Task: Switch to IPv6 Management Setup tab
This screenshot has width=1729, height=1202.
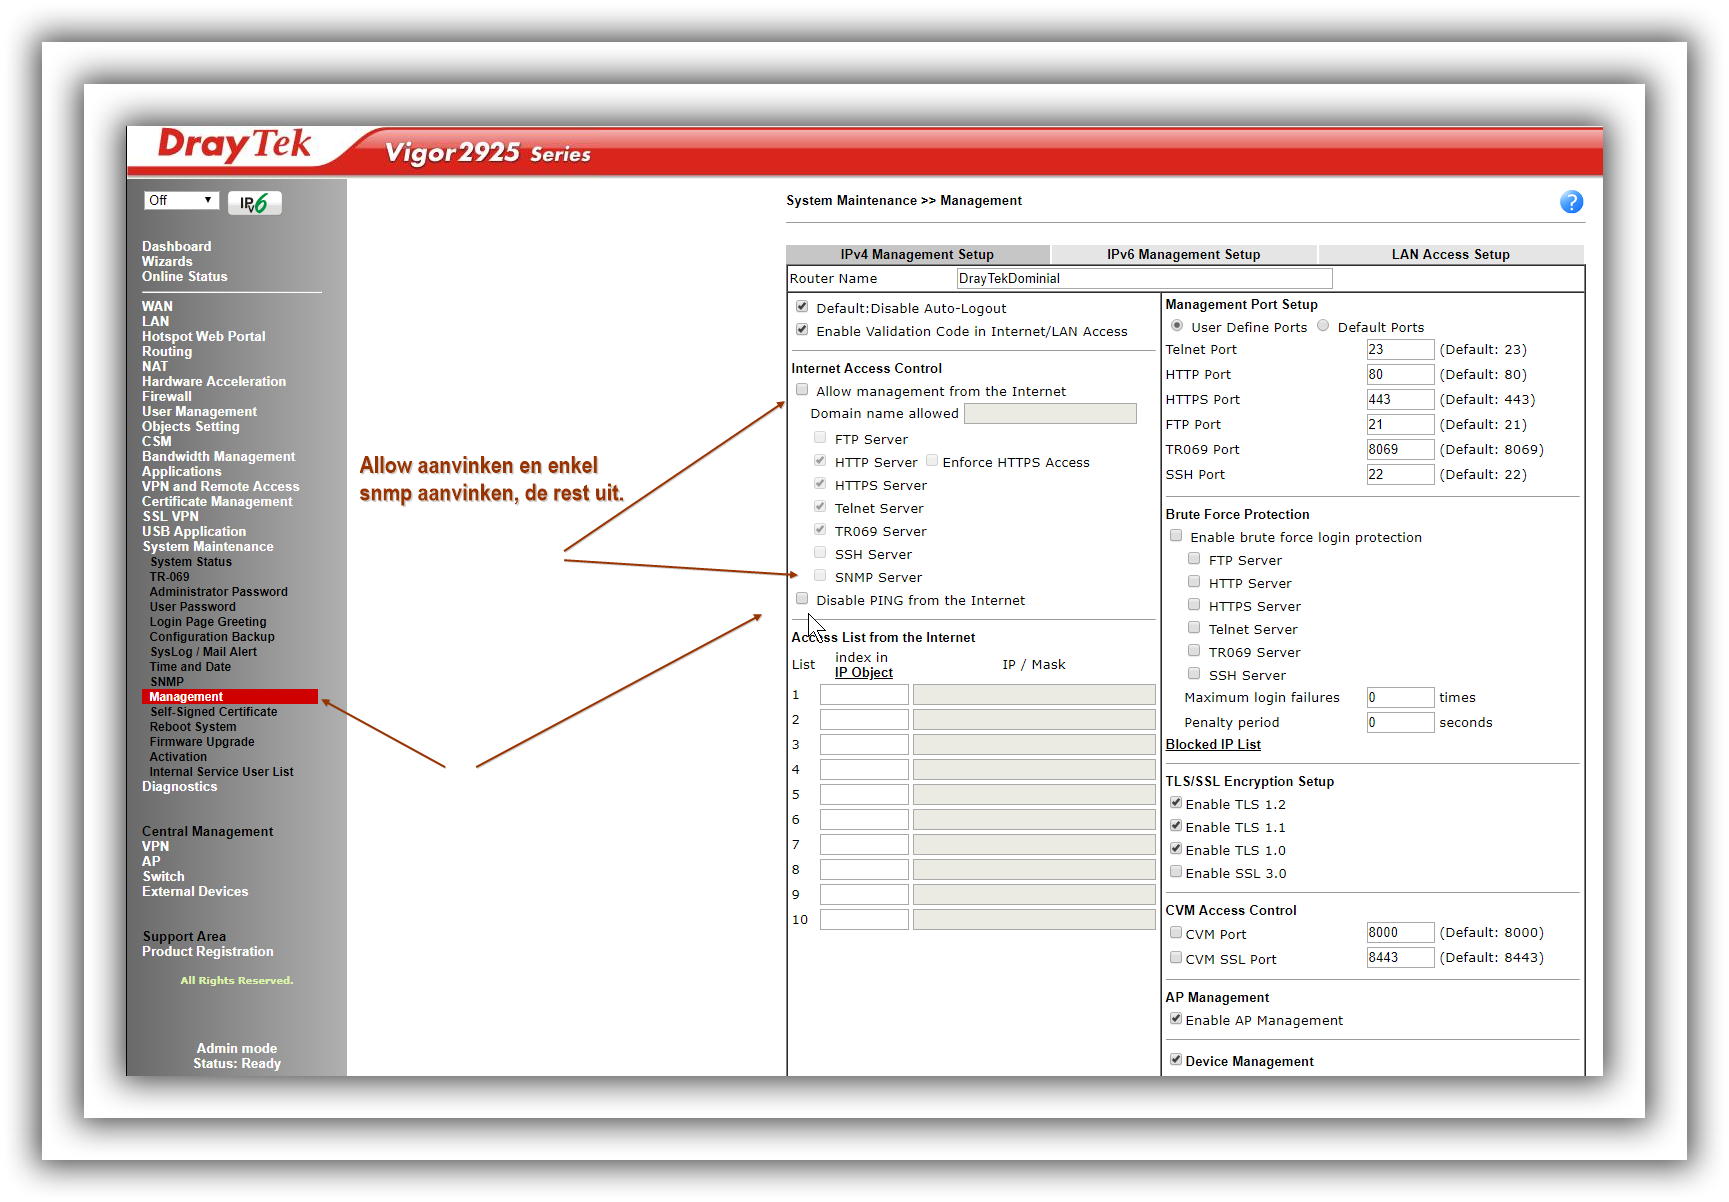Action: [1183, 254]
